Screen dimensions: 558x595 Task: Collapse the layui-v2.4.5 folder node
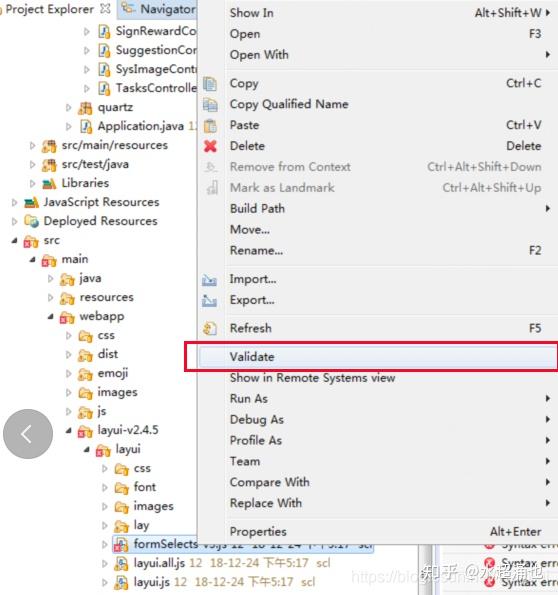coord(69,430)
